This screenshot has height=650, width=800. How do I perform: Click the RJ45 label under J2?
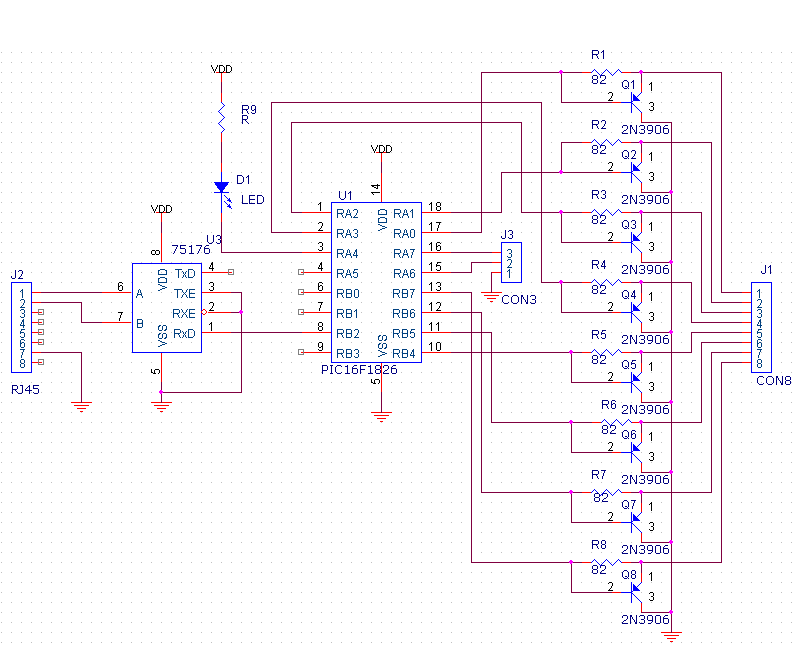26,390
